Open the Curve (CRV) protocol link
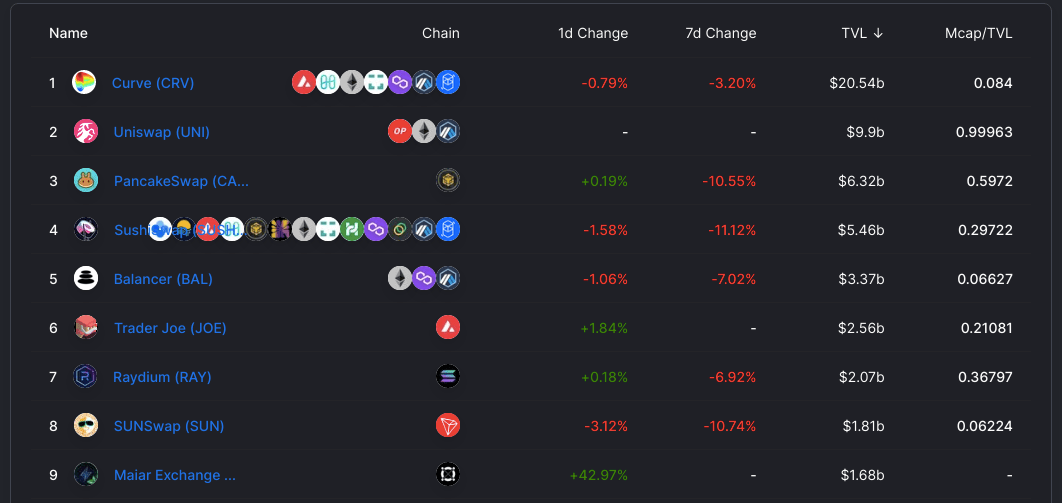This screenshot has width=1062, height=503. [x=153, y=83]
